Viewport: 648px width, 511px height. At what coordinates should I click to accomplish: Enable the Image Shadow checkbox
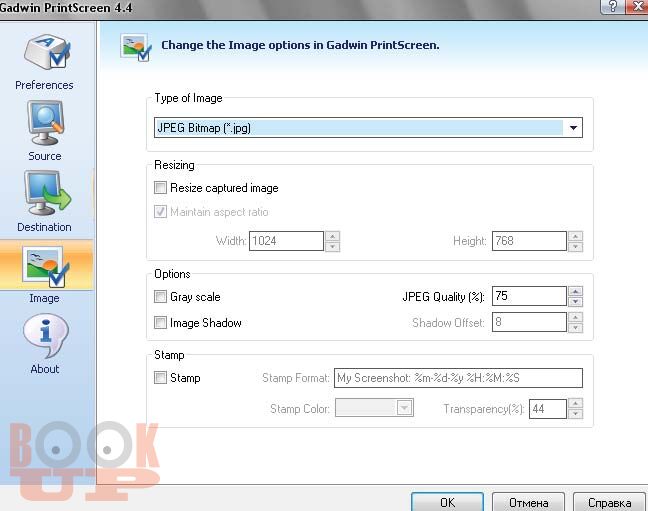click(x=160, y=322)
